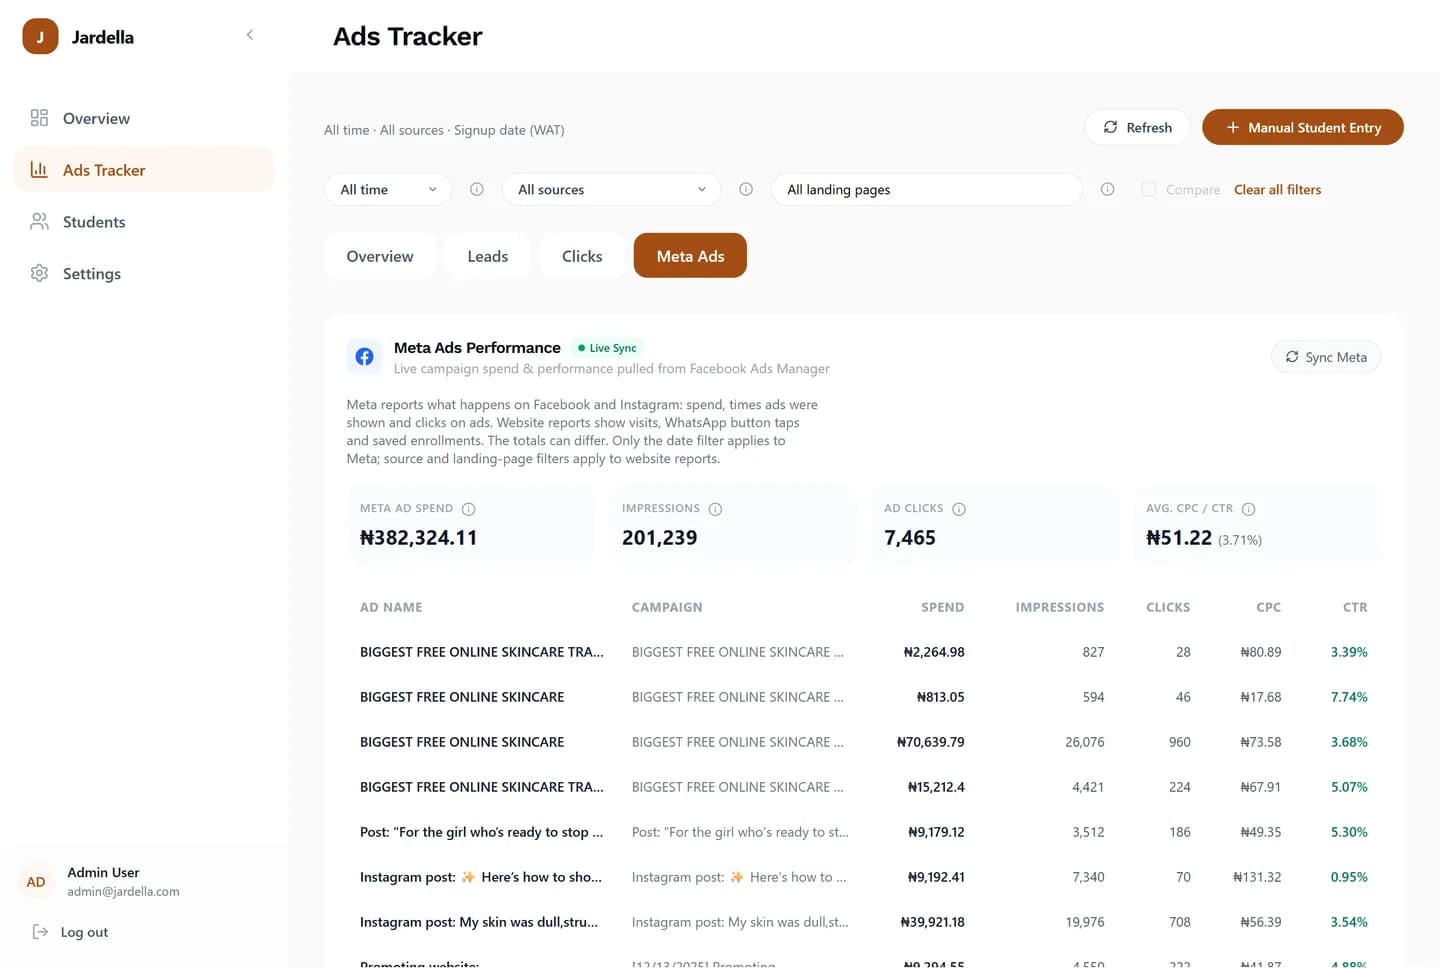The image size is (1440, 968).
Task: Enable the Compare checkbox
Action: point(1149,189)
